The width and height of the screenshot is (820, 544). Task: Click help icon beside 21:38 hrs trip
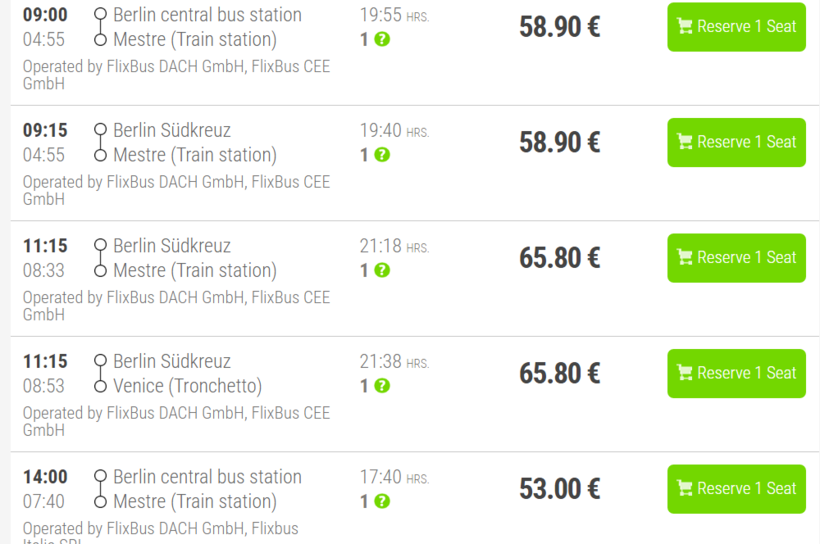tap(382, 386)
